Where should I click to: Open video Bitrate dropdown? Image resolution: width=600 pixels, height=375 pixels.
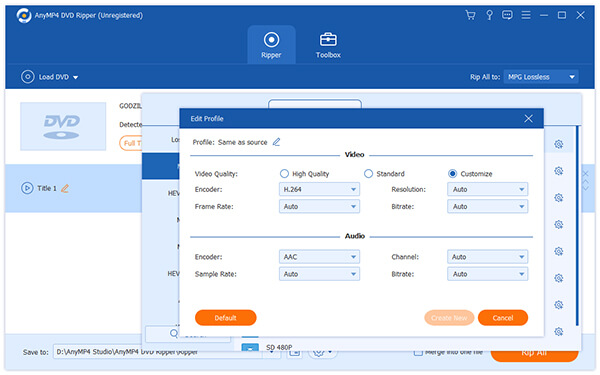click(488, 207)
